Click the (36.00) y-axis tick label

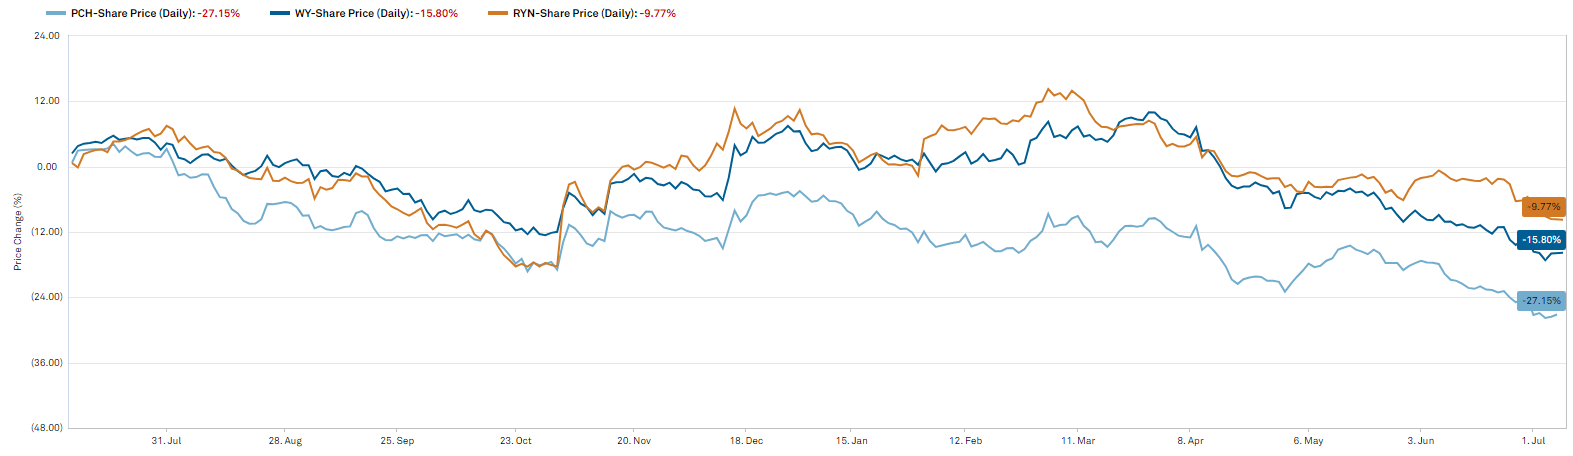pyautogui.click(x=46, y=363)
